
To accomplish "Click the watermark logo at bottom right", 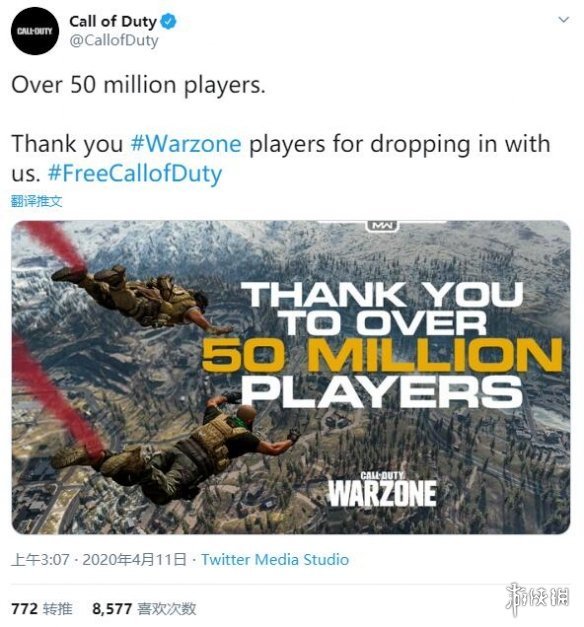I will click(x=537, y=599).
